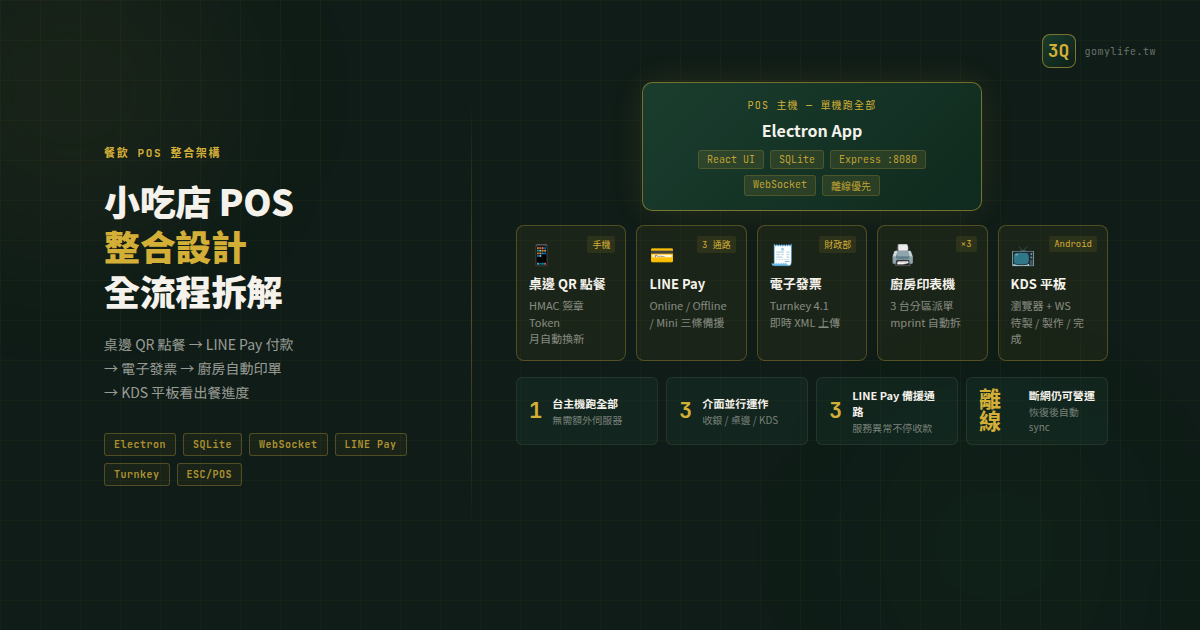Viewport: 1200px width, 630px height.
Task: Click the WebSocket chip in Electron App box
Action: (779, 185)
